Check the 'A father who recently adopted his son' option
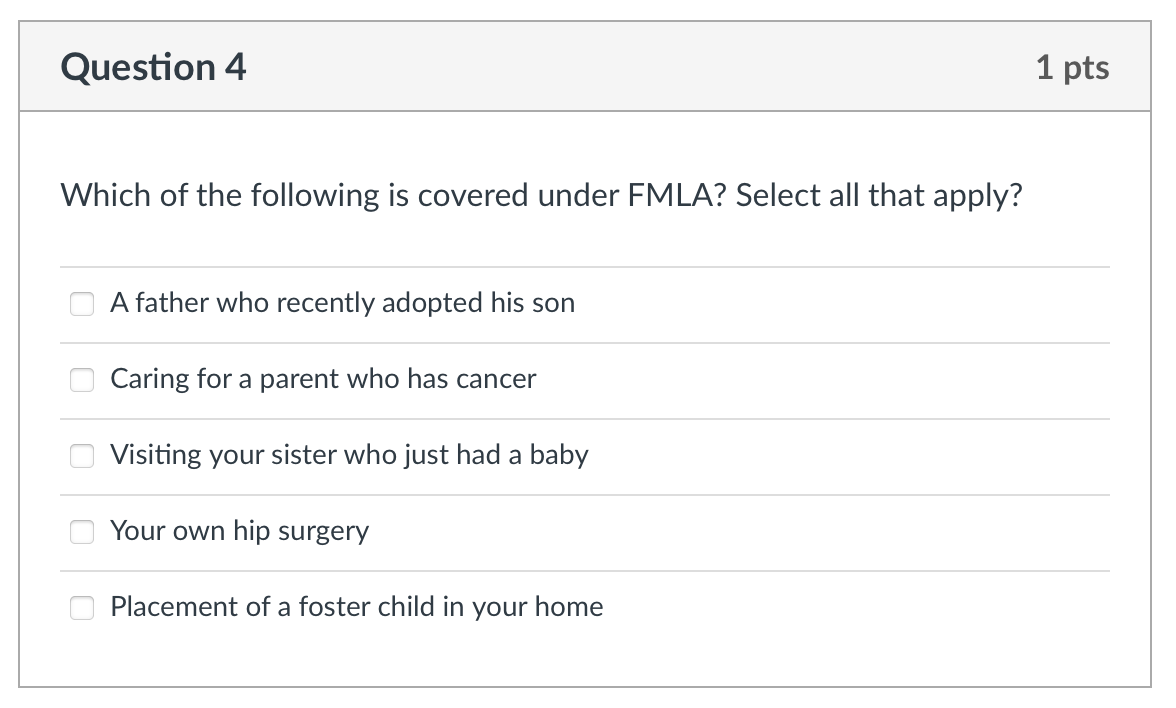The width and height of the screenshot is (1176, 708). [x=81, y=303]
